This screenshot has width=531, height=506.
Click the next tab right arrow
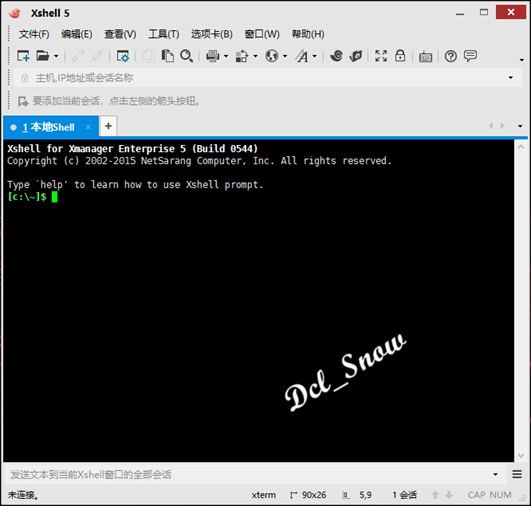tap(503, 126)
